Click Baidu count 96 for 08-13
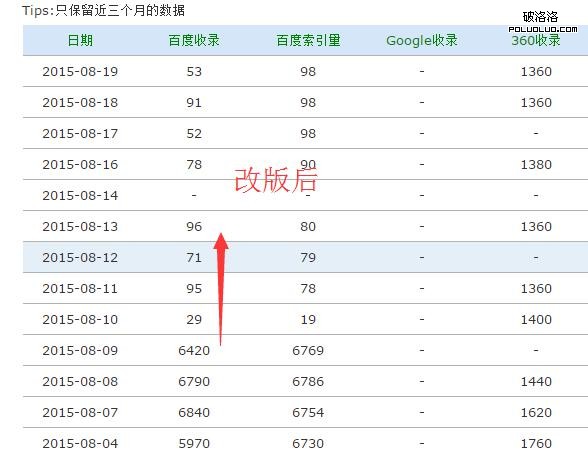The width and height of the screenshot is (588, 455). (x=194, y=227)
